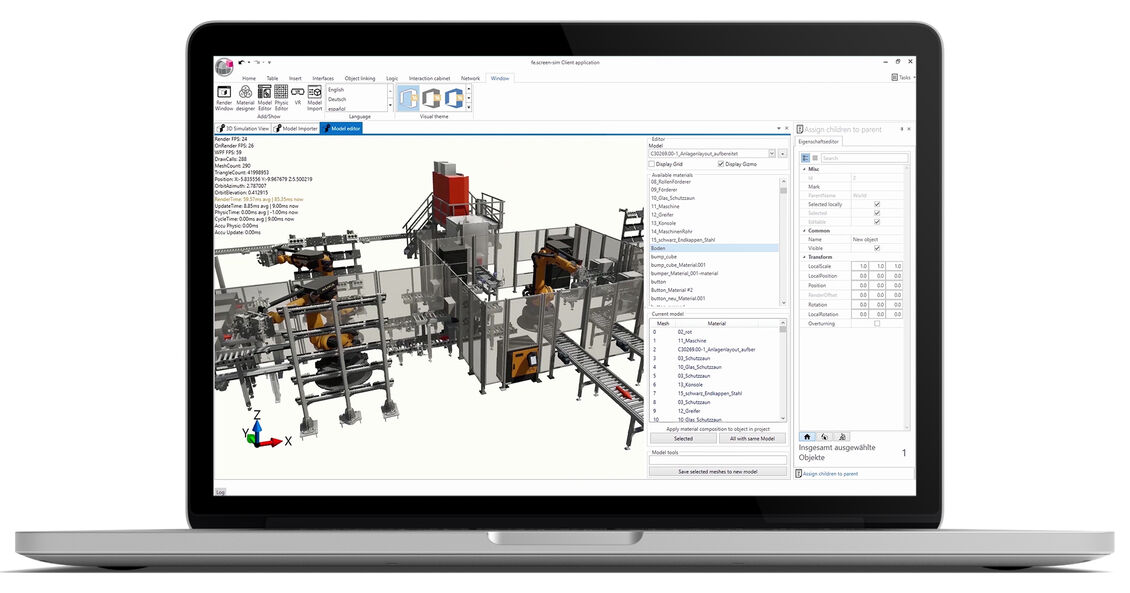Screen dimensions: 1130x593
Task: Open the Eigenschaftseditor tab
Action: 819,142
